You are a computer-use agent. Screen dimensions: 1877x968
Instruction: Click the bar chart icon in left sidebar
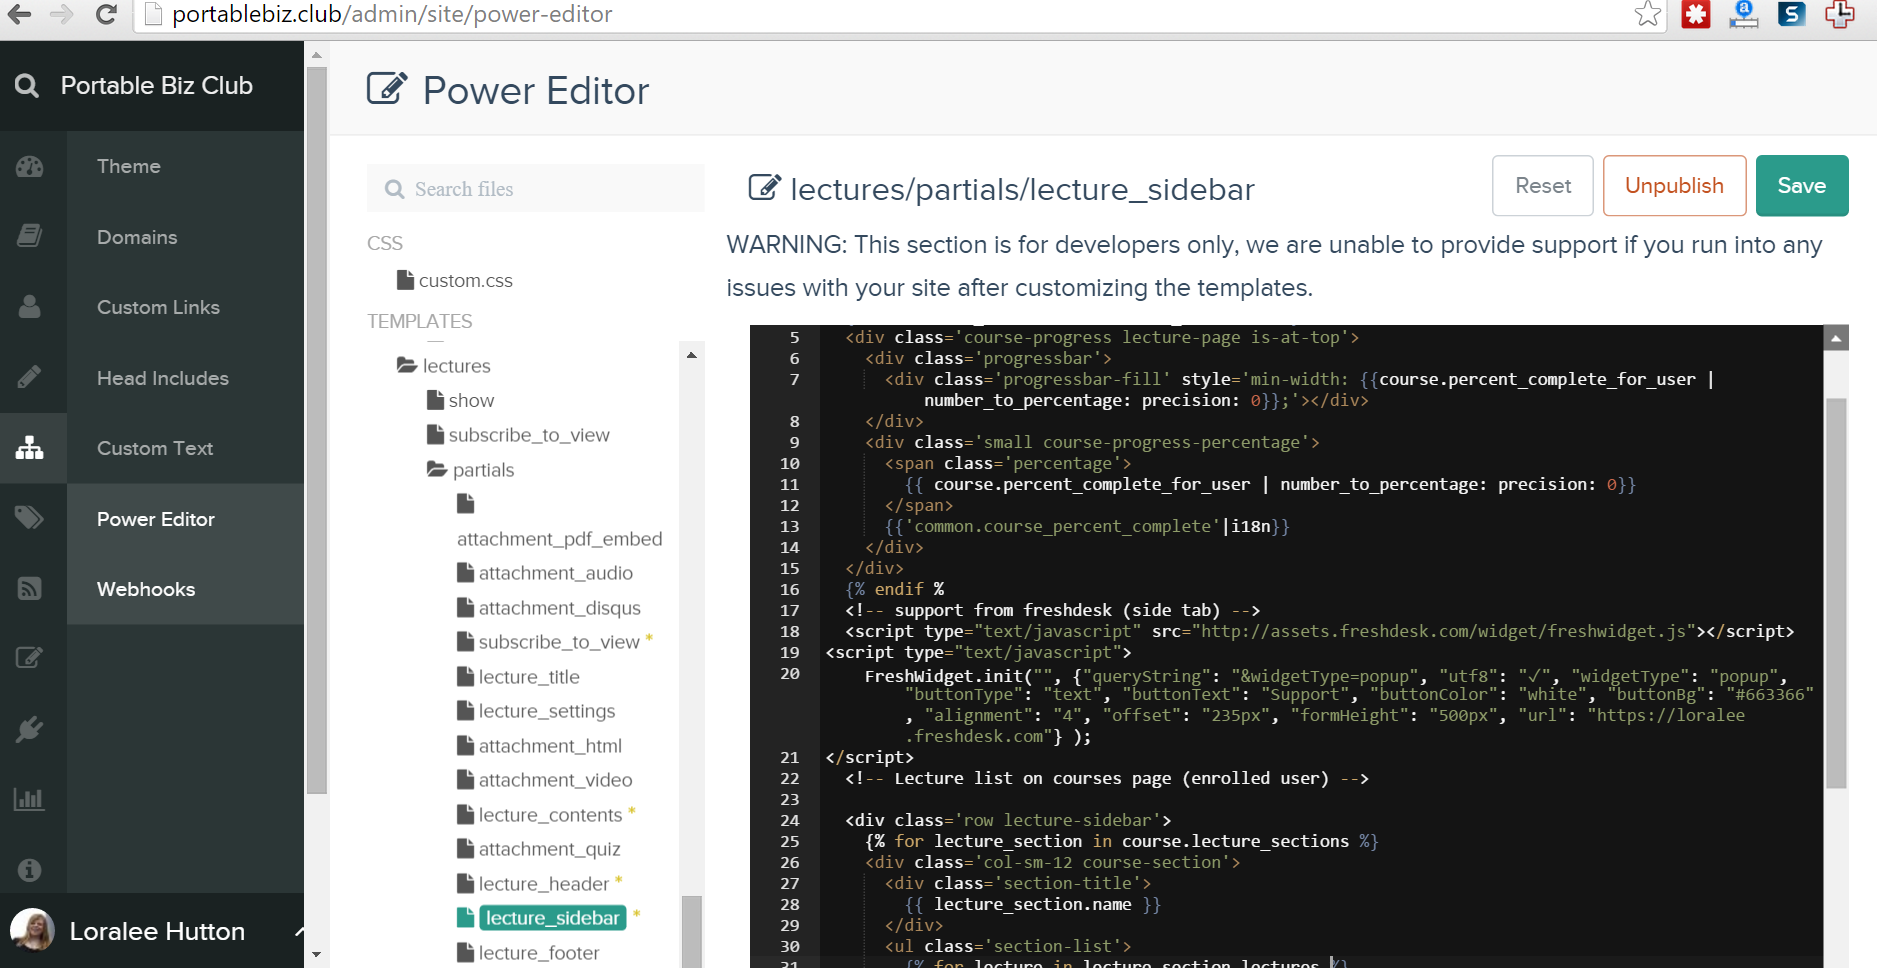[x=29, y=799]
